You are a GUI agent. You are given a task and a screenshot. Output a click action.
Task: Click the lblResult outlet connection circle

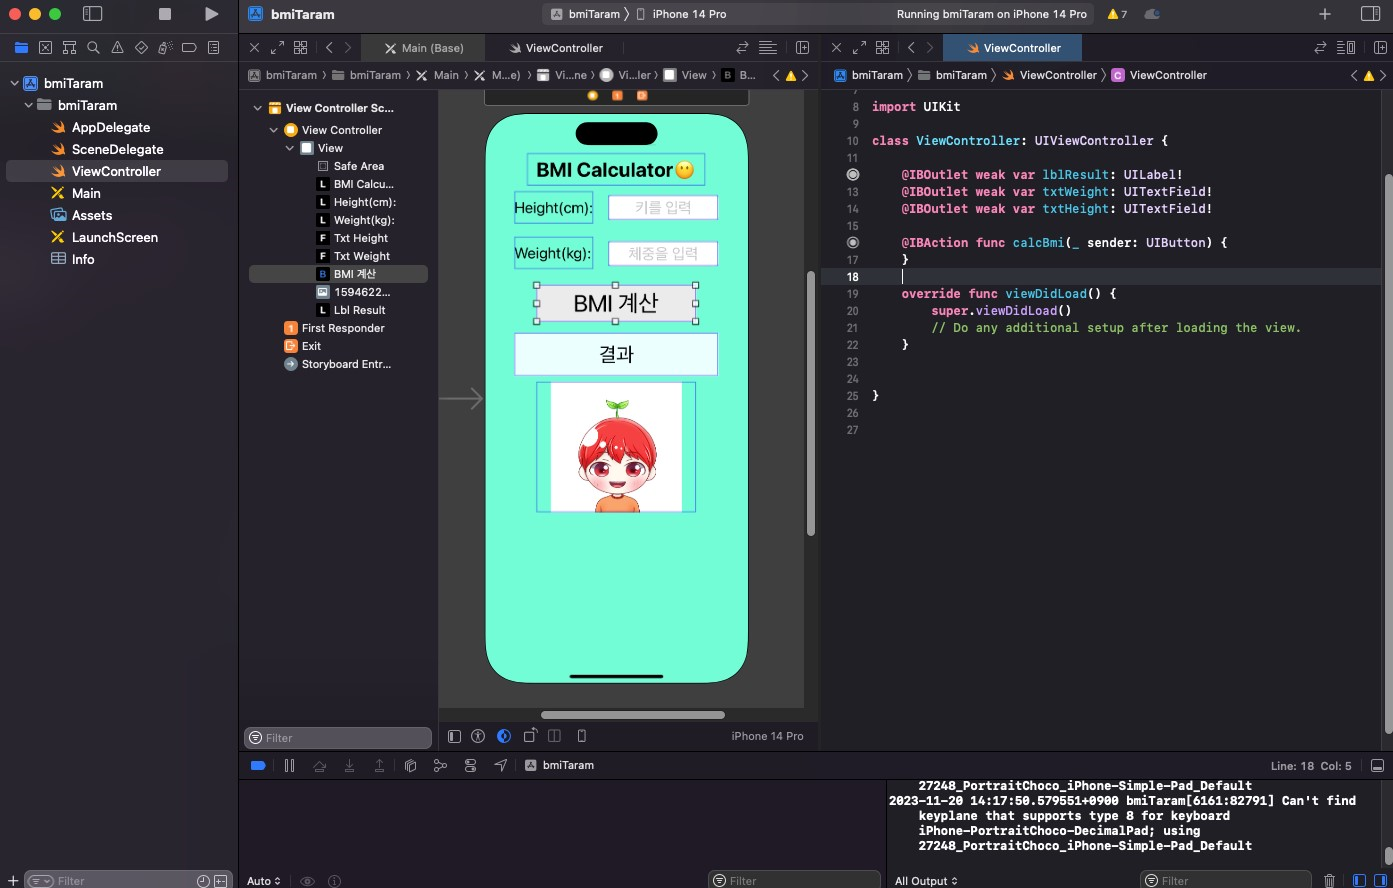pos(853,174)
